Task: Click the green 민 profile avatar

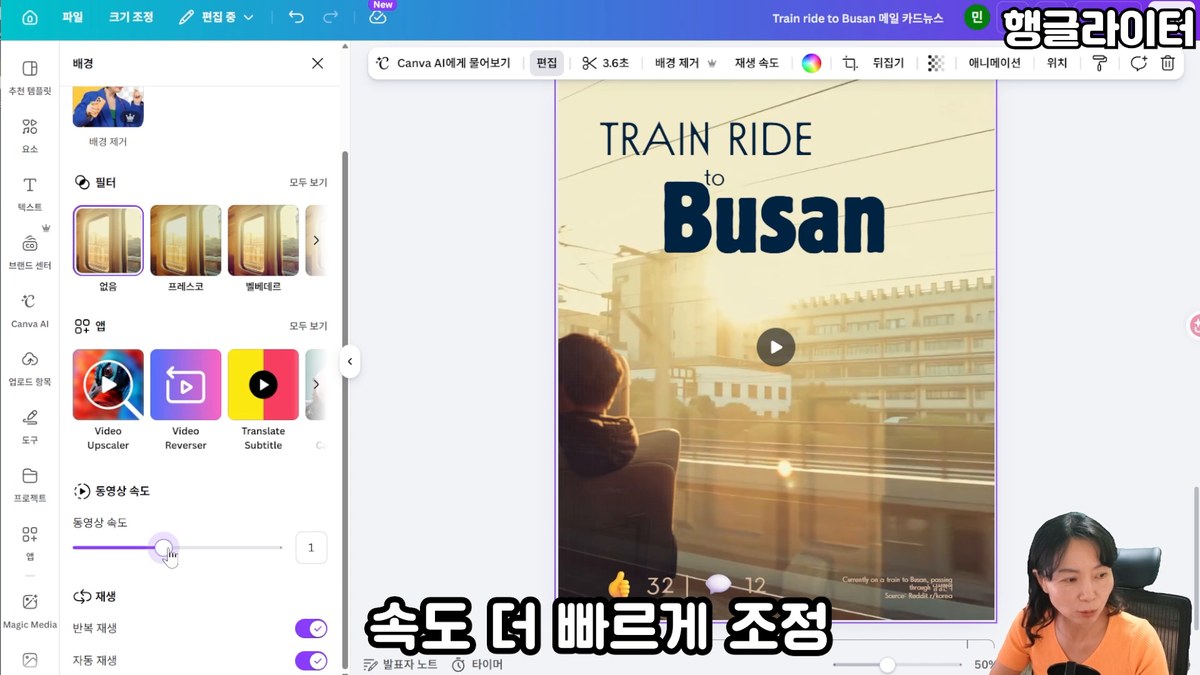Action: coord(976,18)
